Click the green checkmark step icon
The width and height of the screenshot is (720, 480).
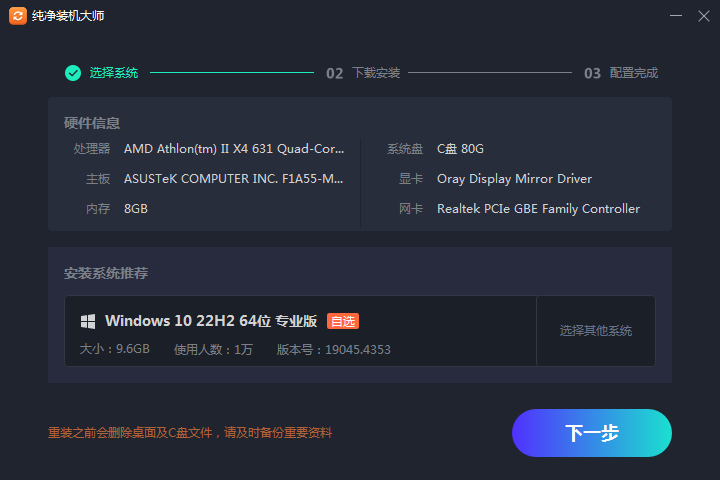coord(73,73)
